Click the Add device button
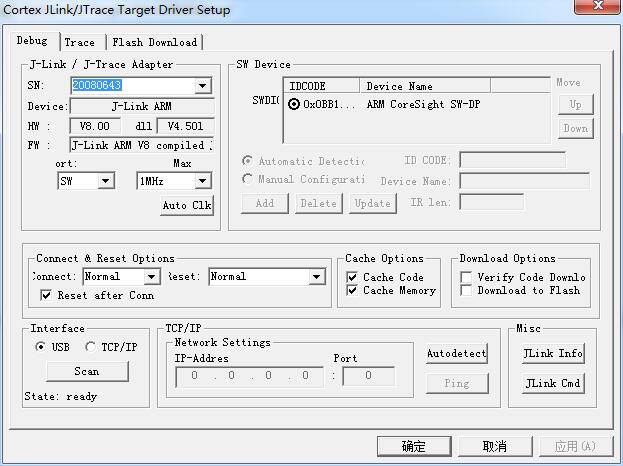623x466 pixels. (x=265, y=203)
